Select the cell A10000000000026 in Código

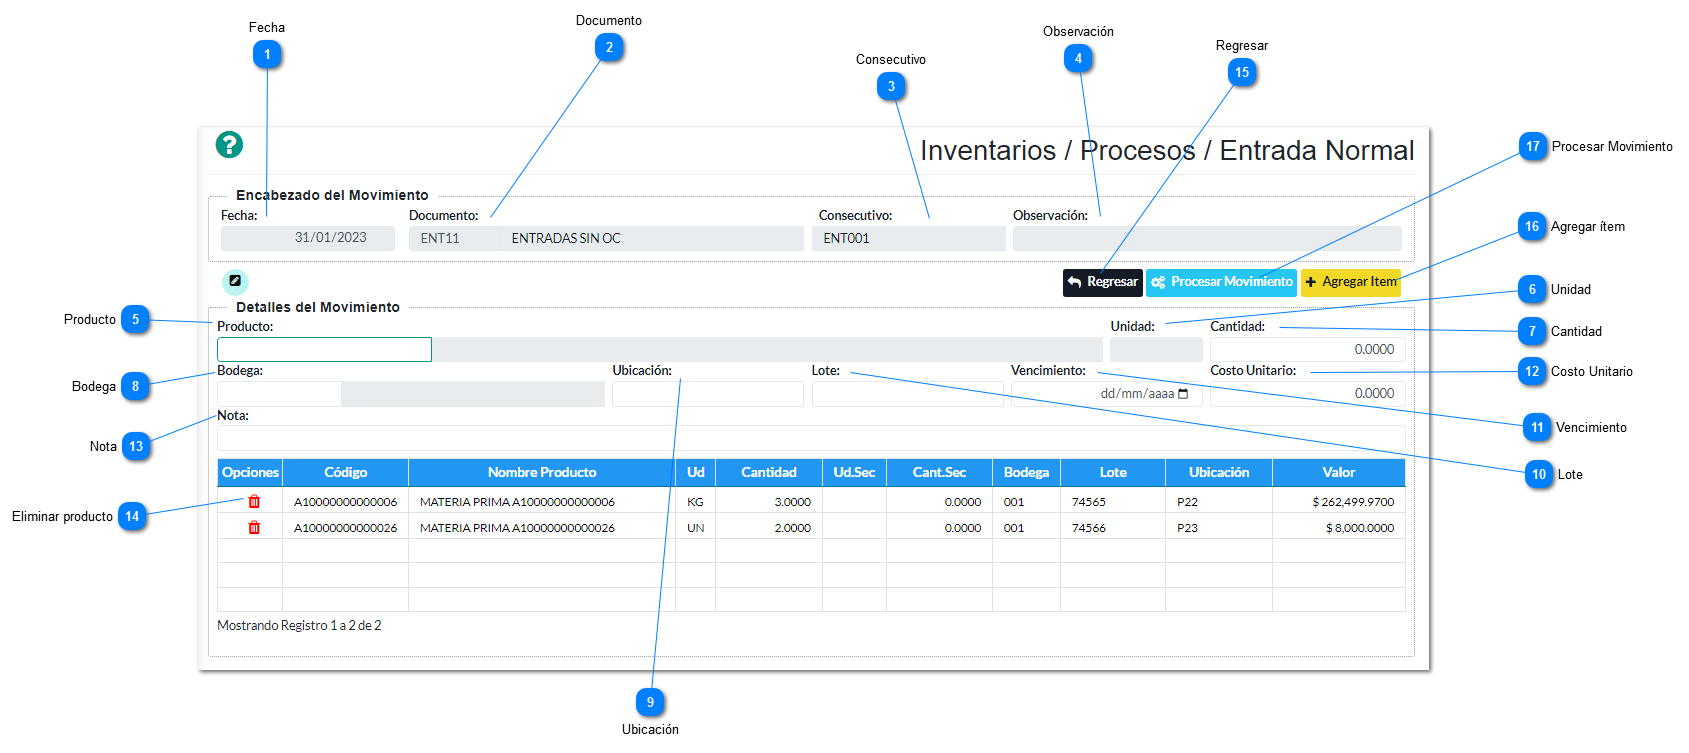[x=345, y=528]
